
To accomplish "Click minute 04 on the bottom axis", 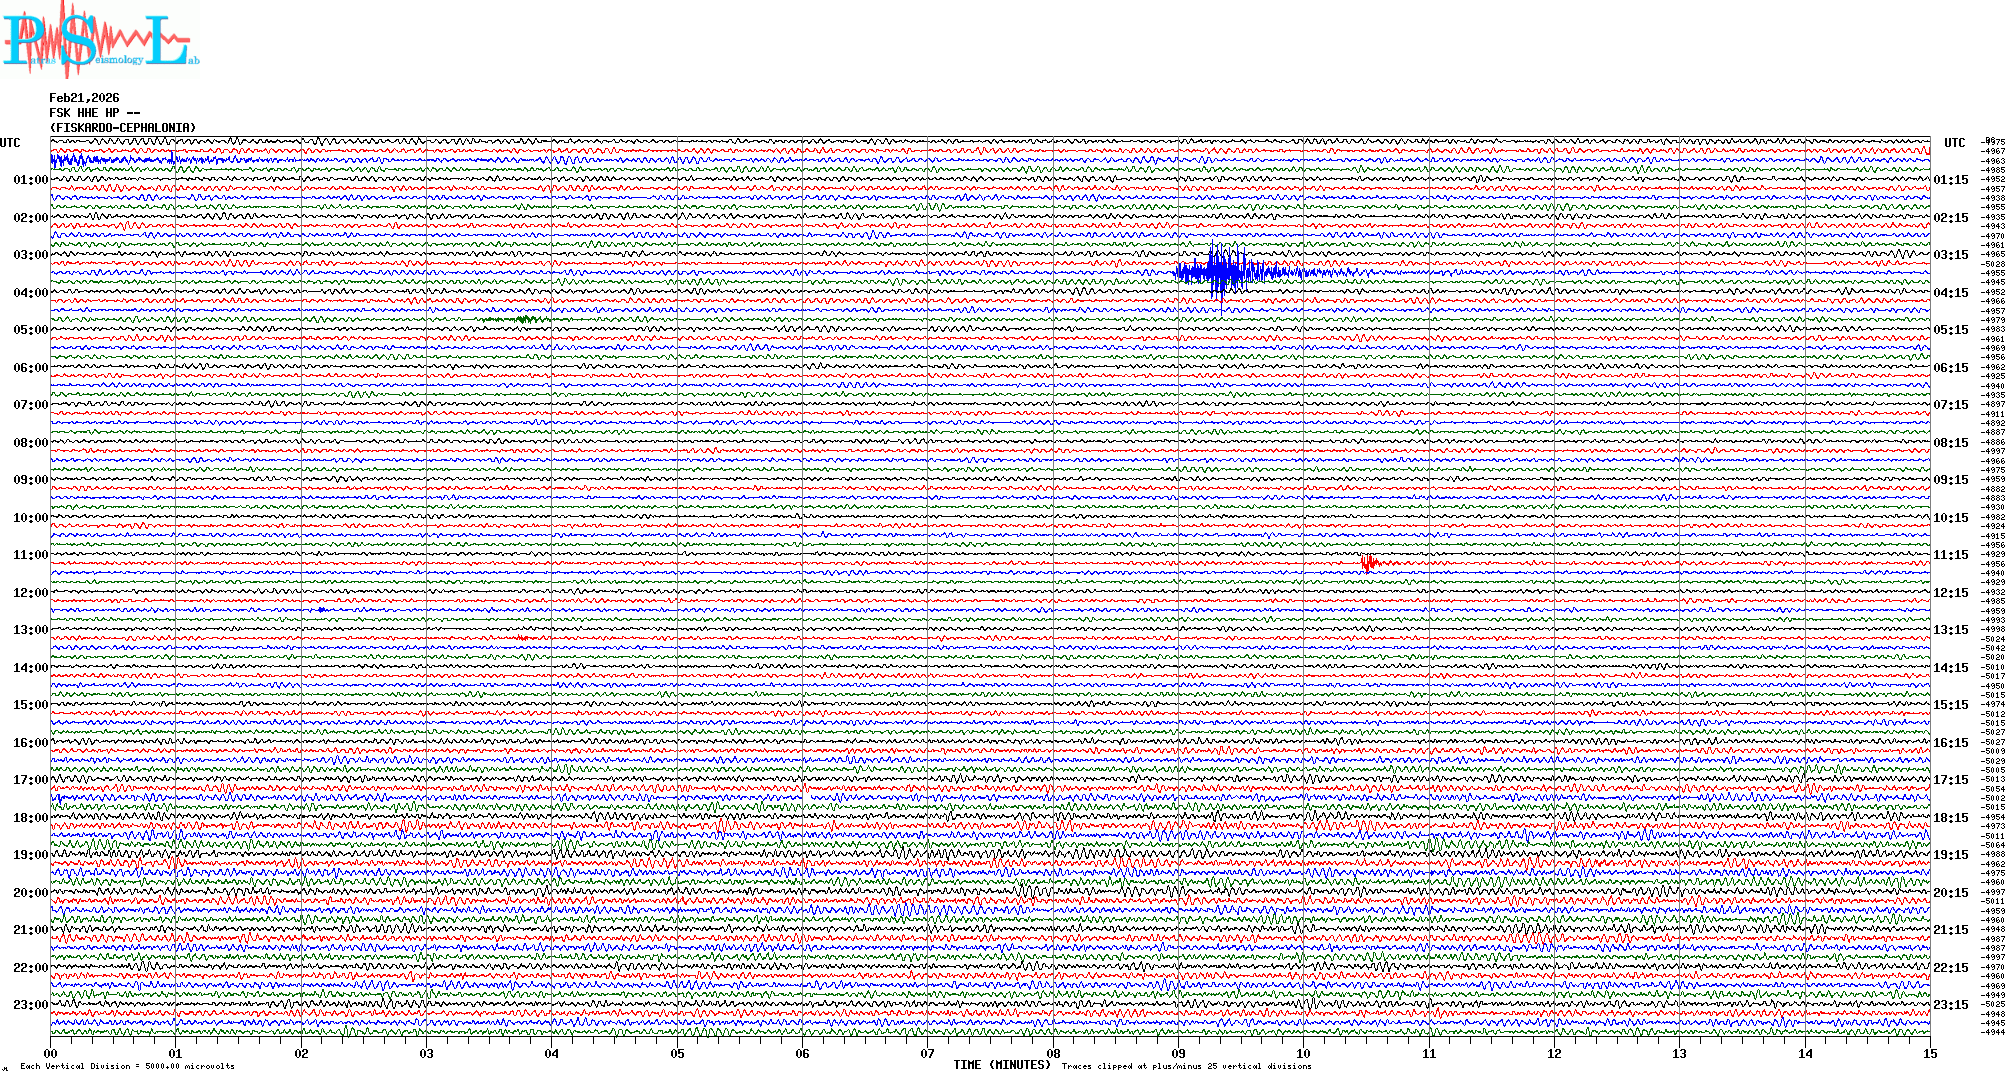I will point(551,1054).
